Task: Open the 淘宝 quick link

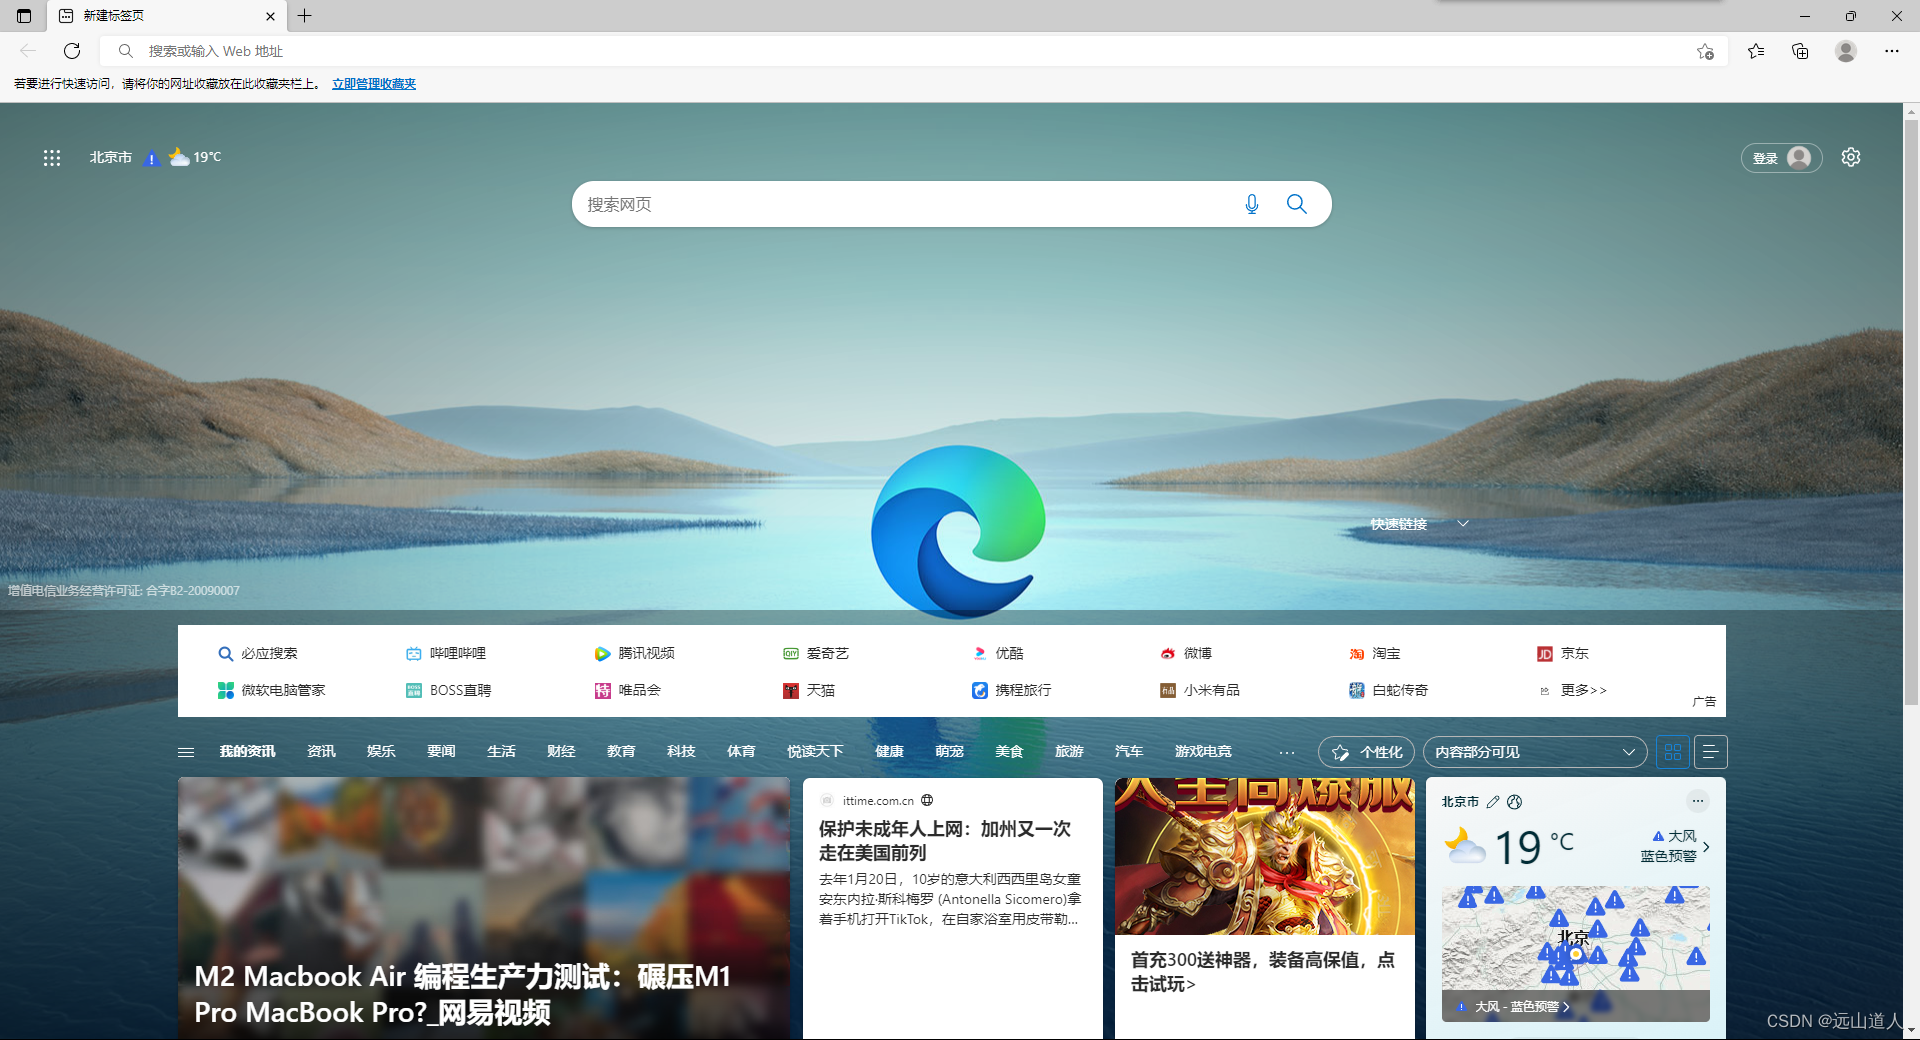Action: (1375, 654)
